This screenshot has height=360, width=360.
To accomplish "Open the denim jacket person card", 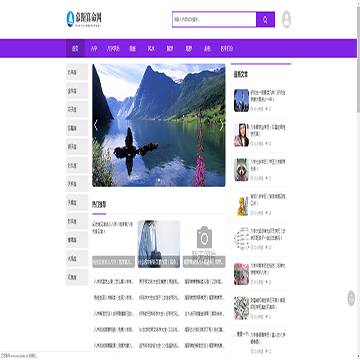I will tap(159, 244).
